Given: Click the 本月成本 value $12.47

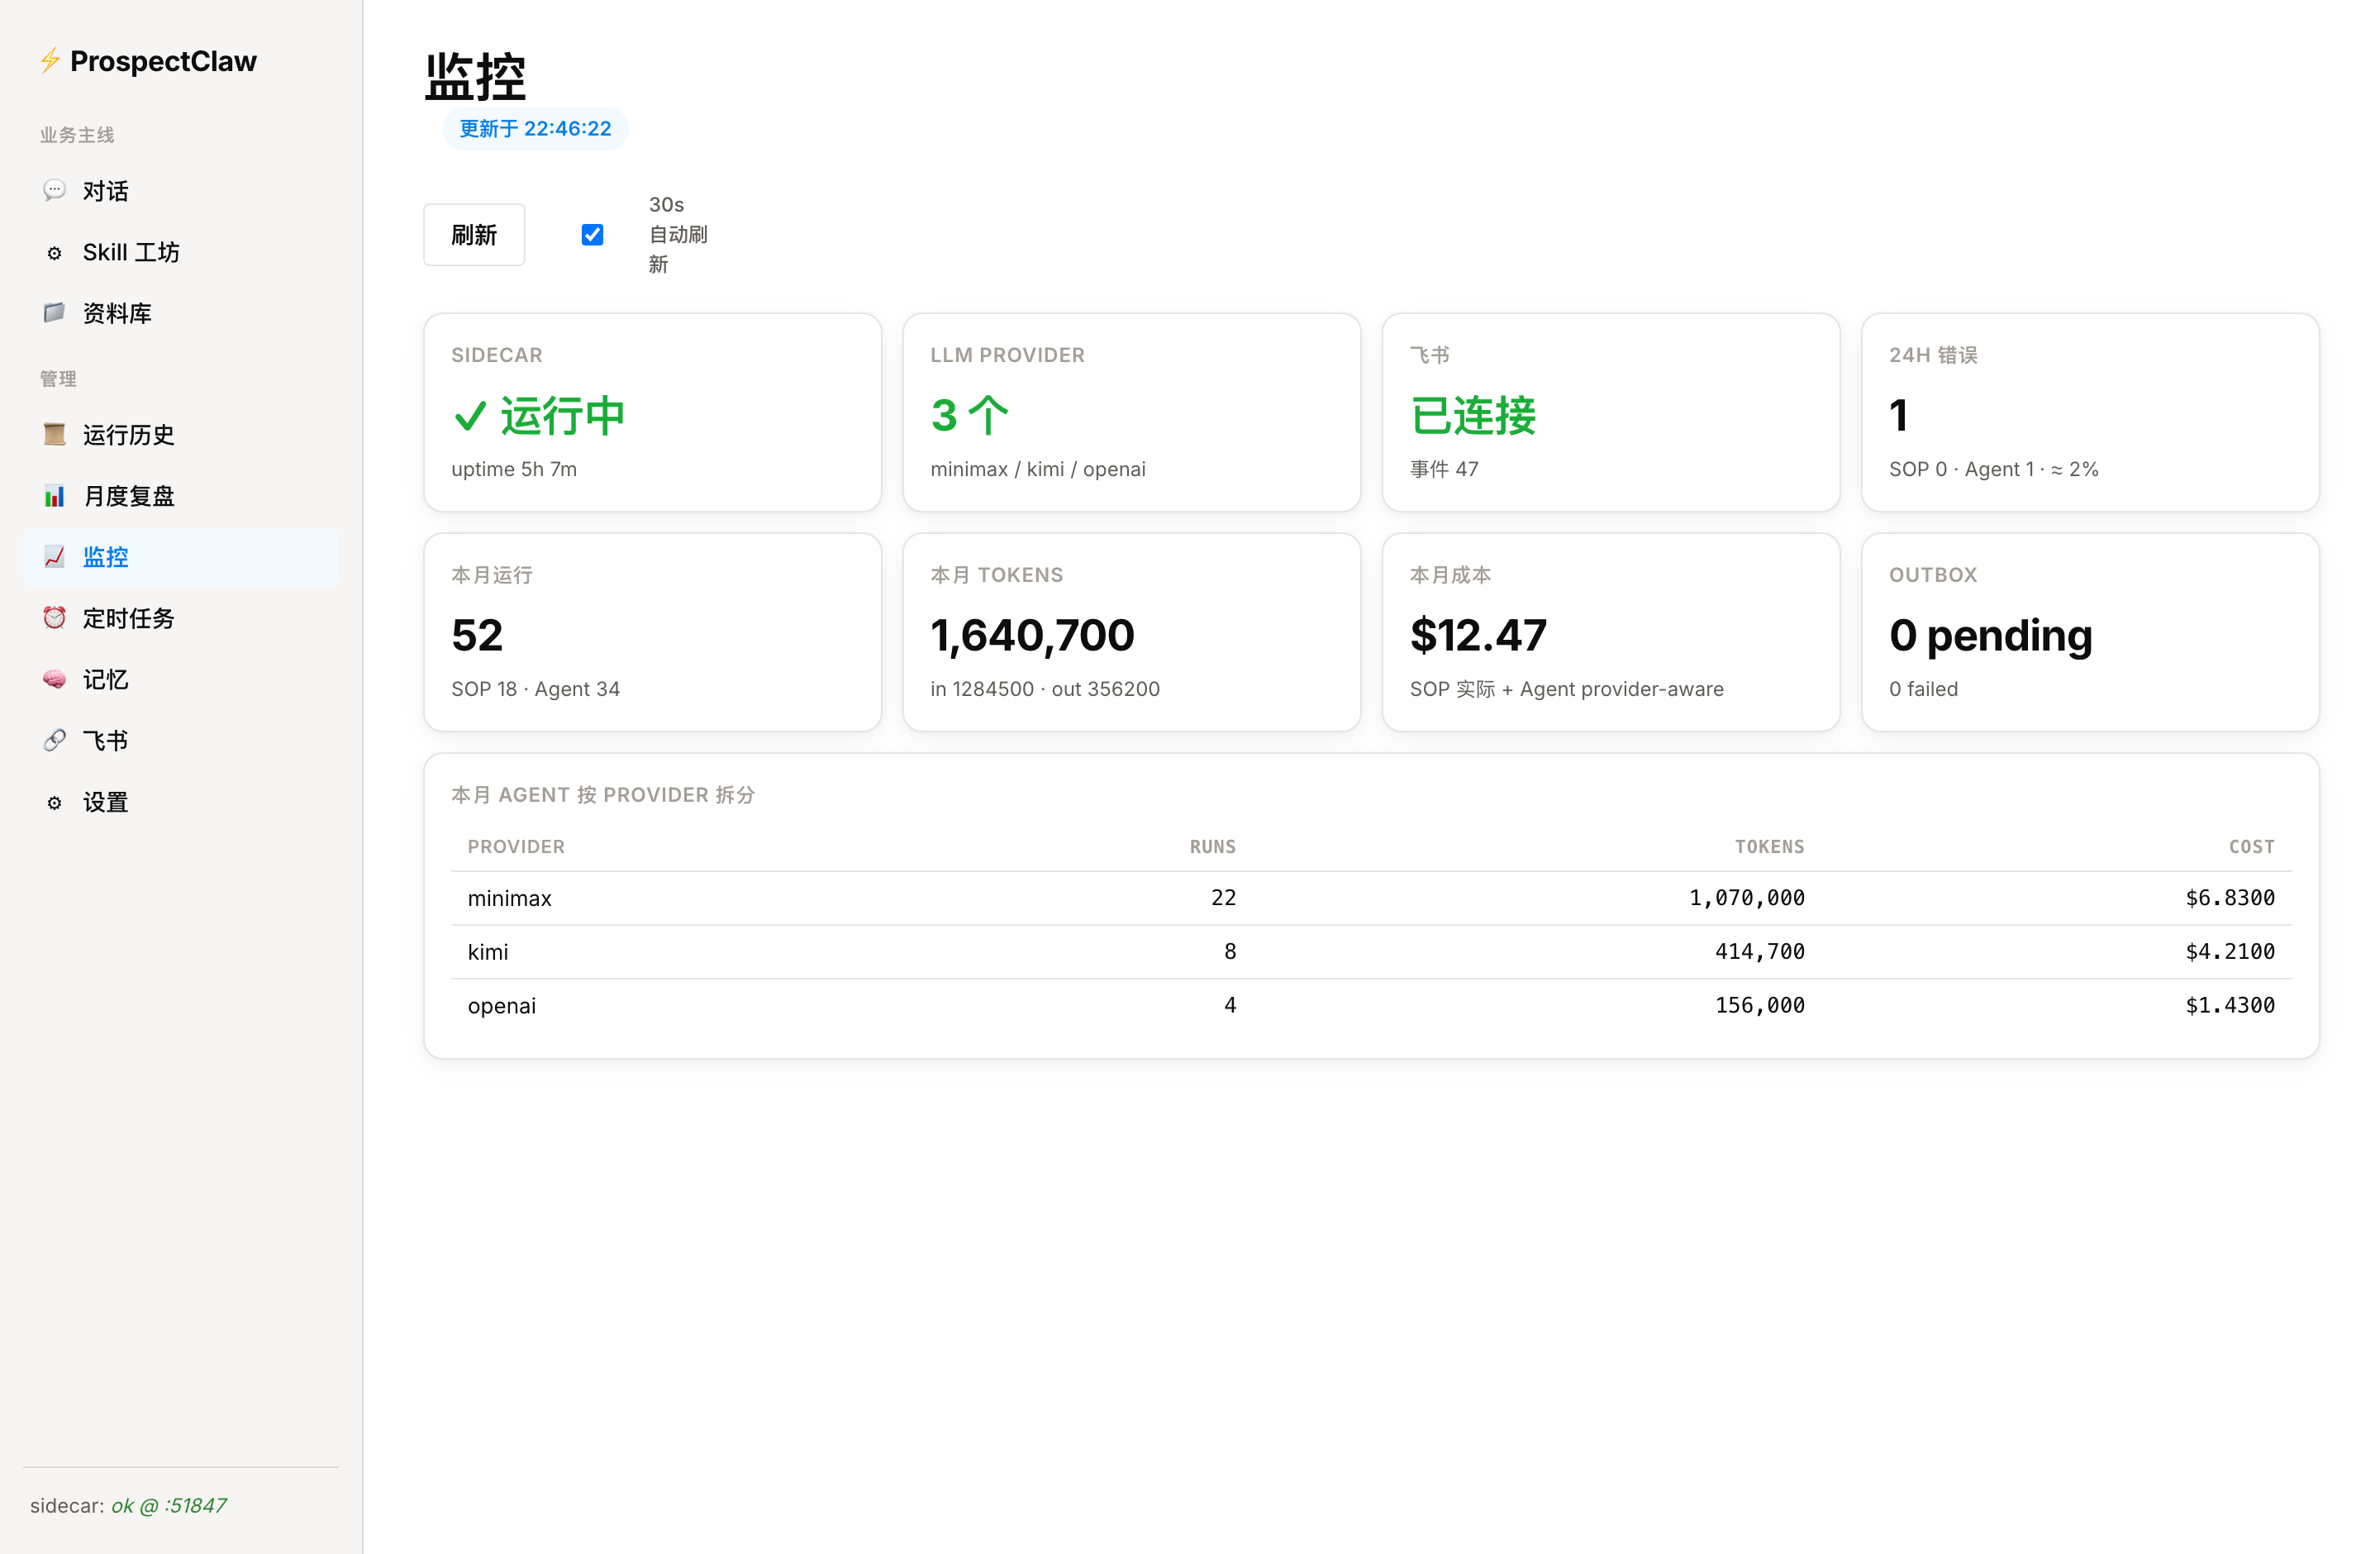Looking at the screenshot, I should click(1478, 635).
